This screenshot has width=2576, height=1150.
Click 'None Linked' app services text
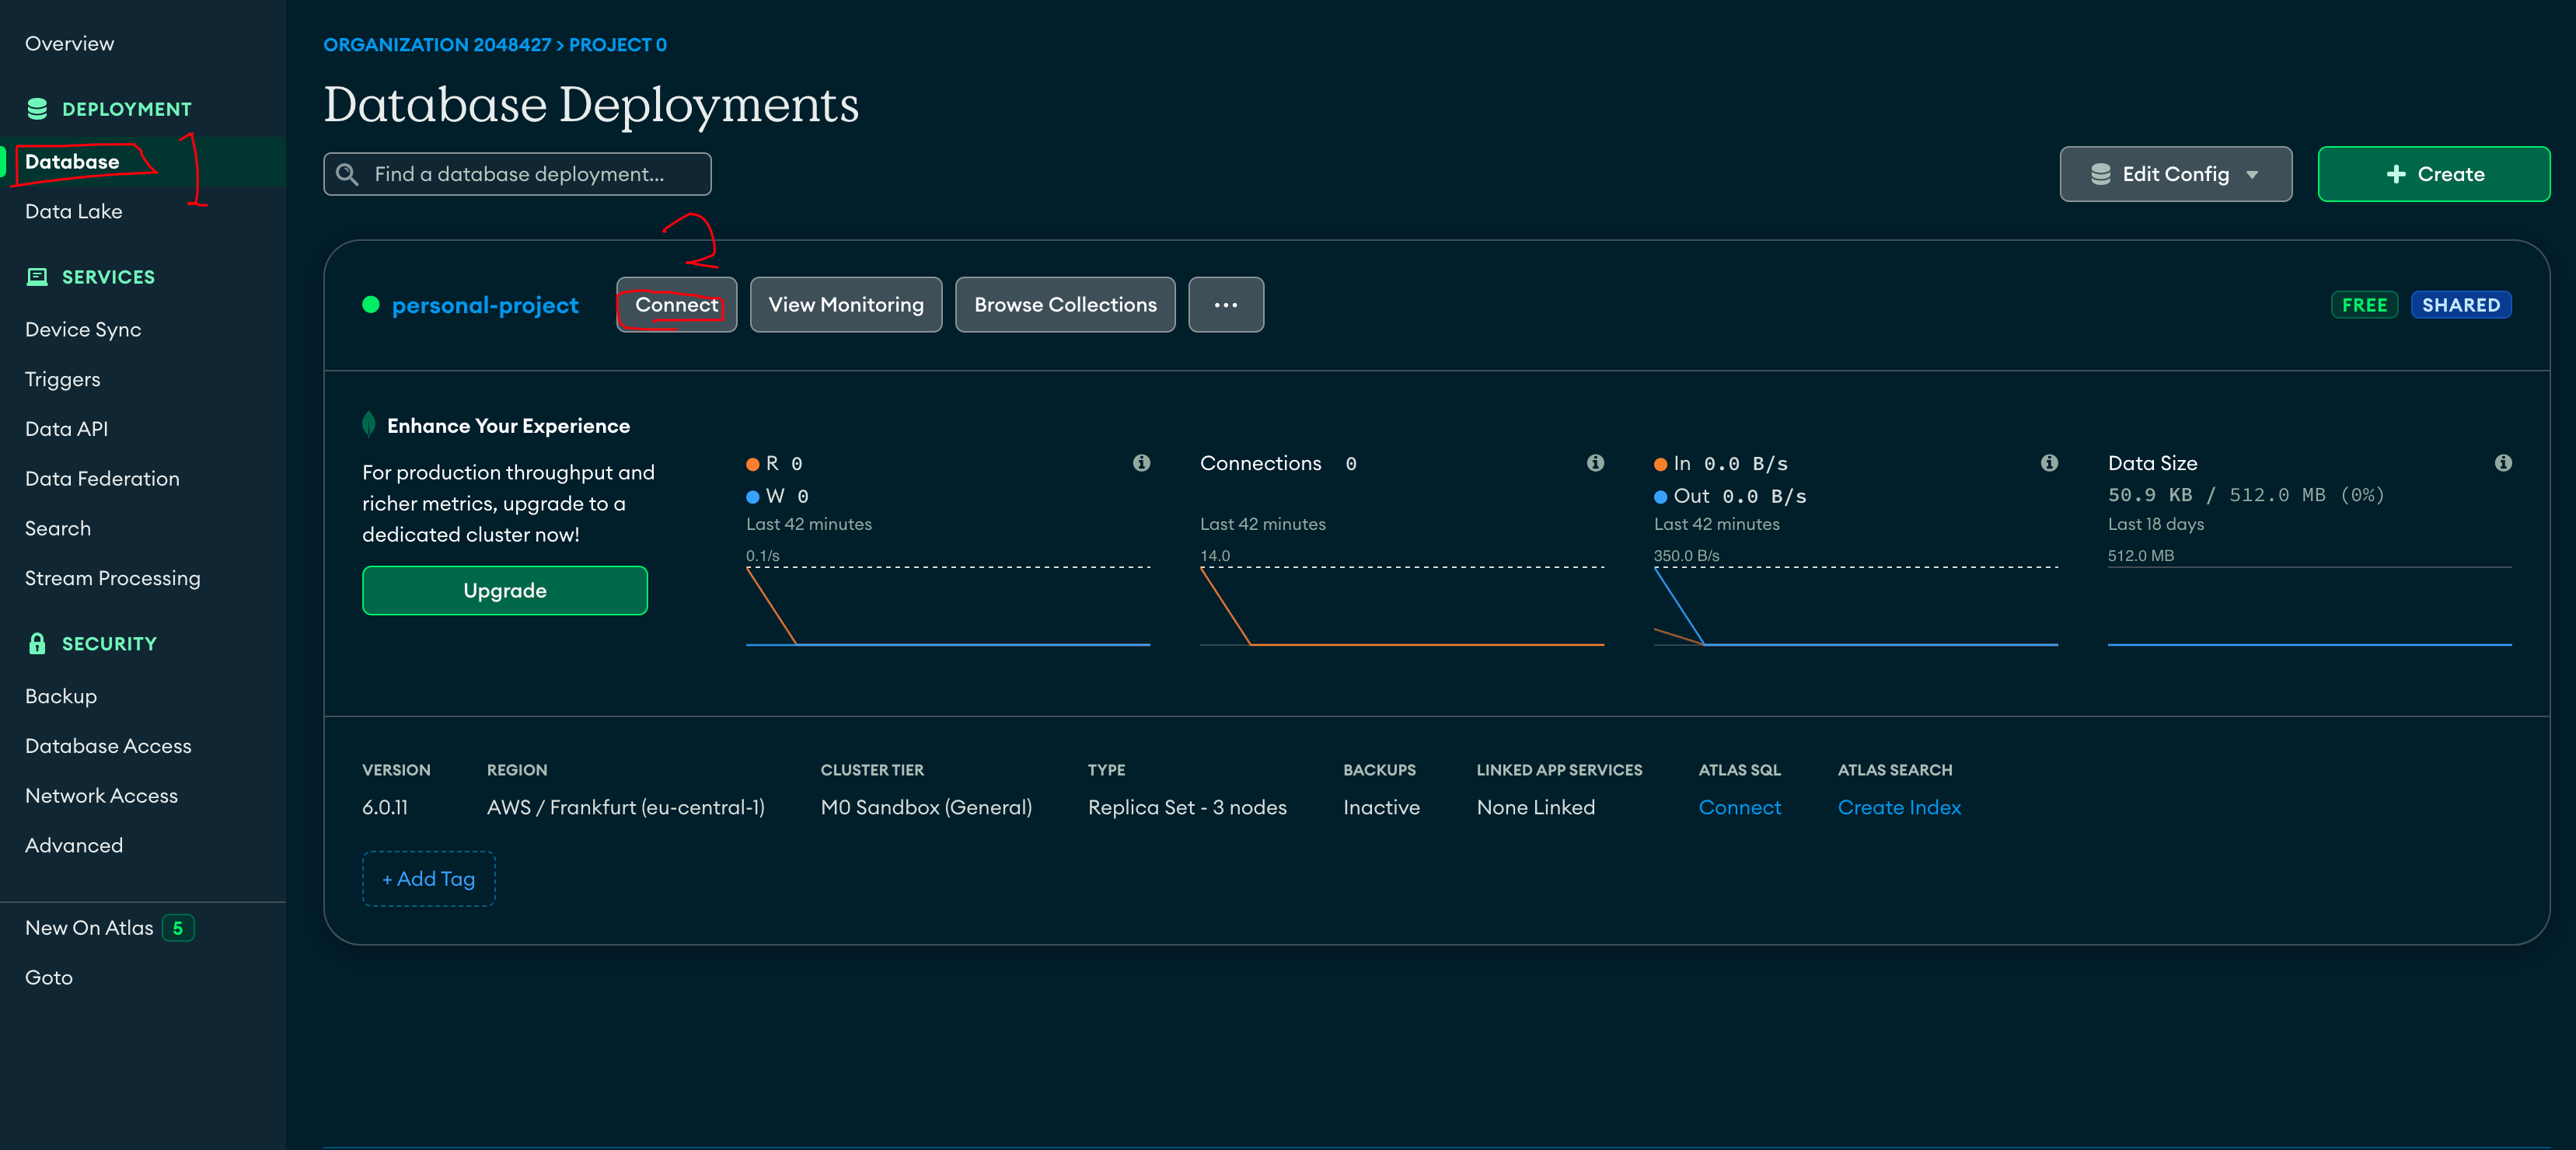1536,808
